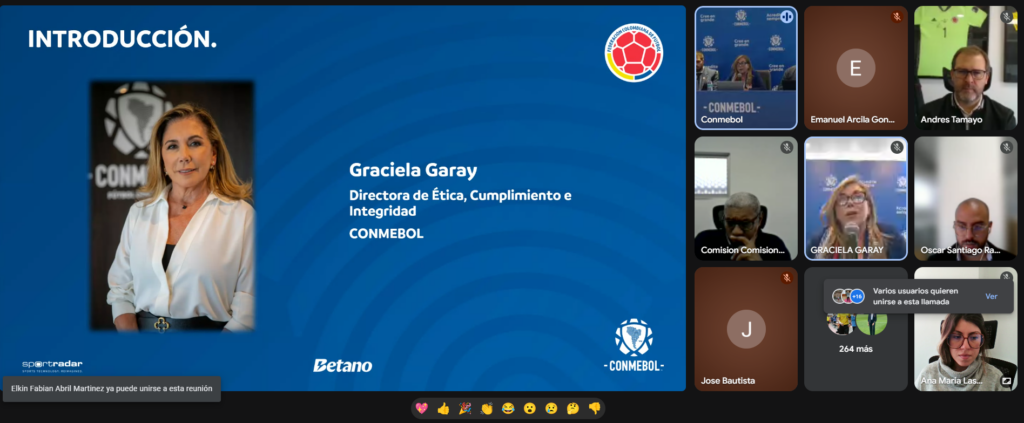Click the 'Emanuel Arcila Gon...' name label
The width and height of the screenshot is (1024, 423).
[x=852, y=119]
